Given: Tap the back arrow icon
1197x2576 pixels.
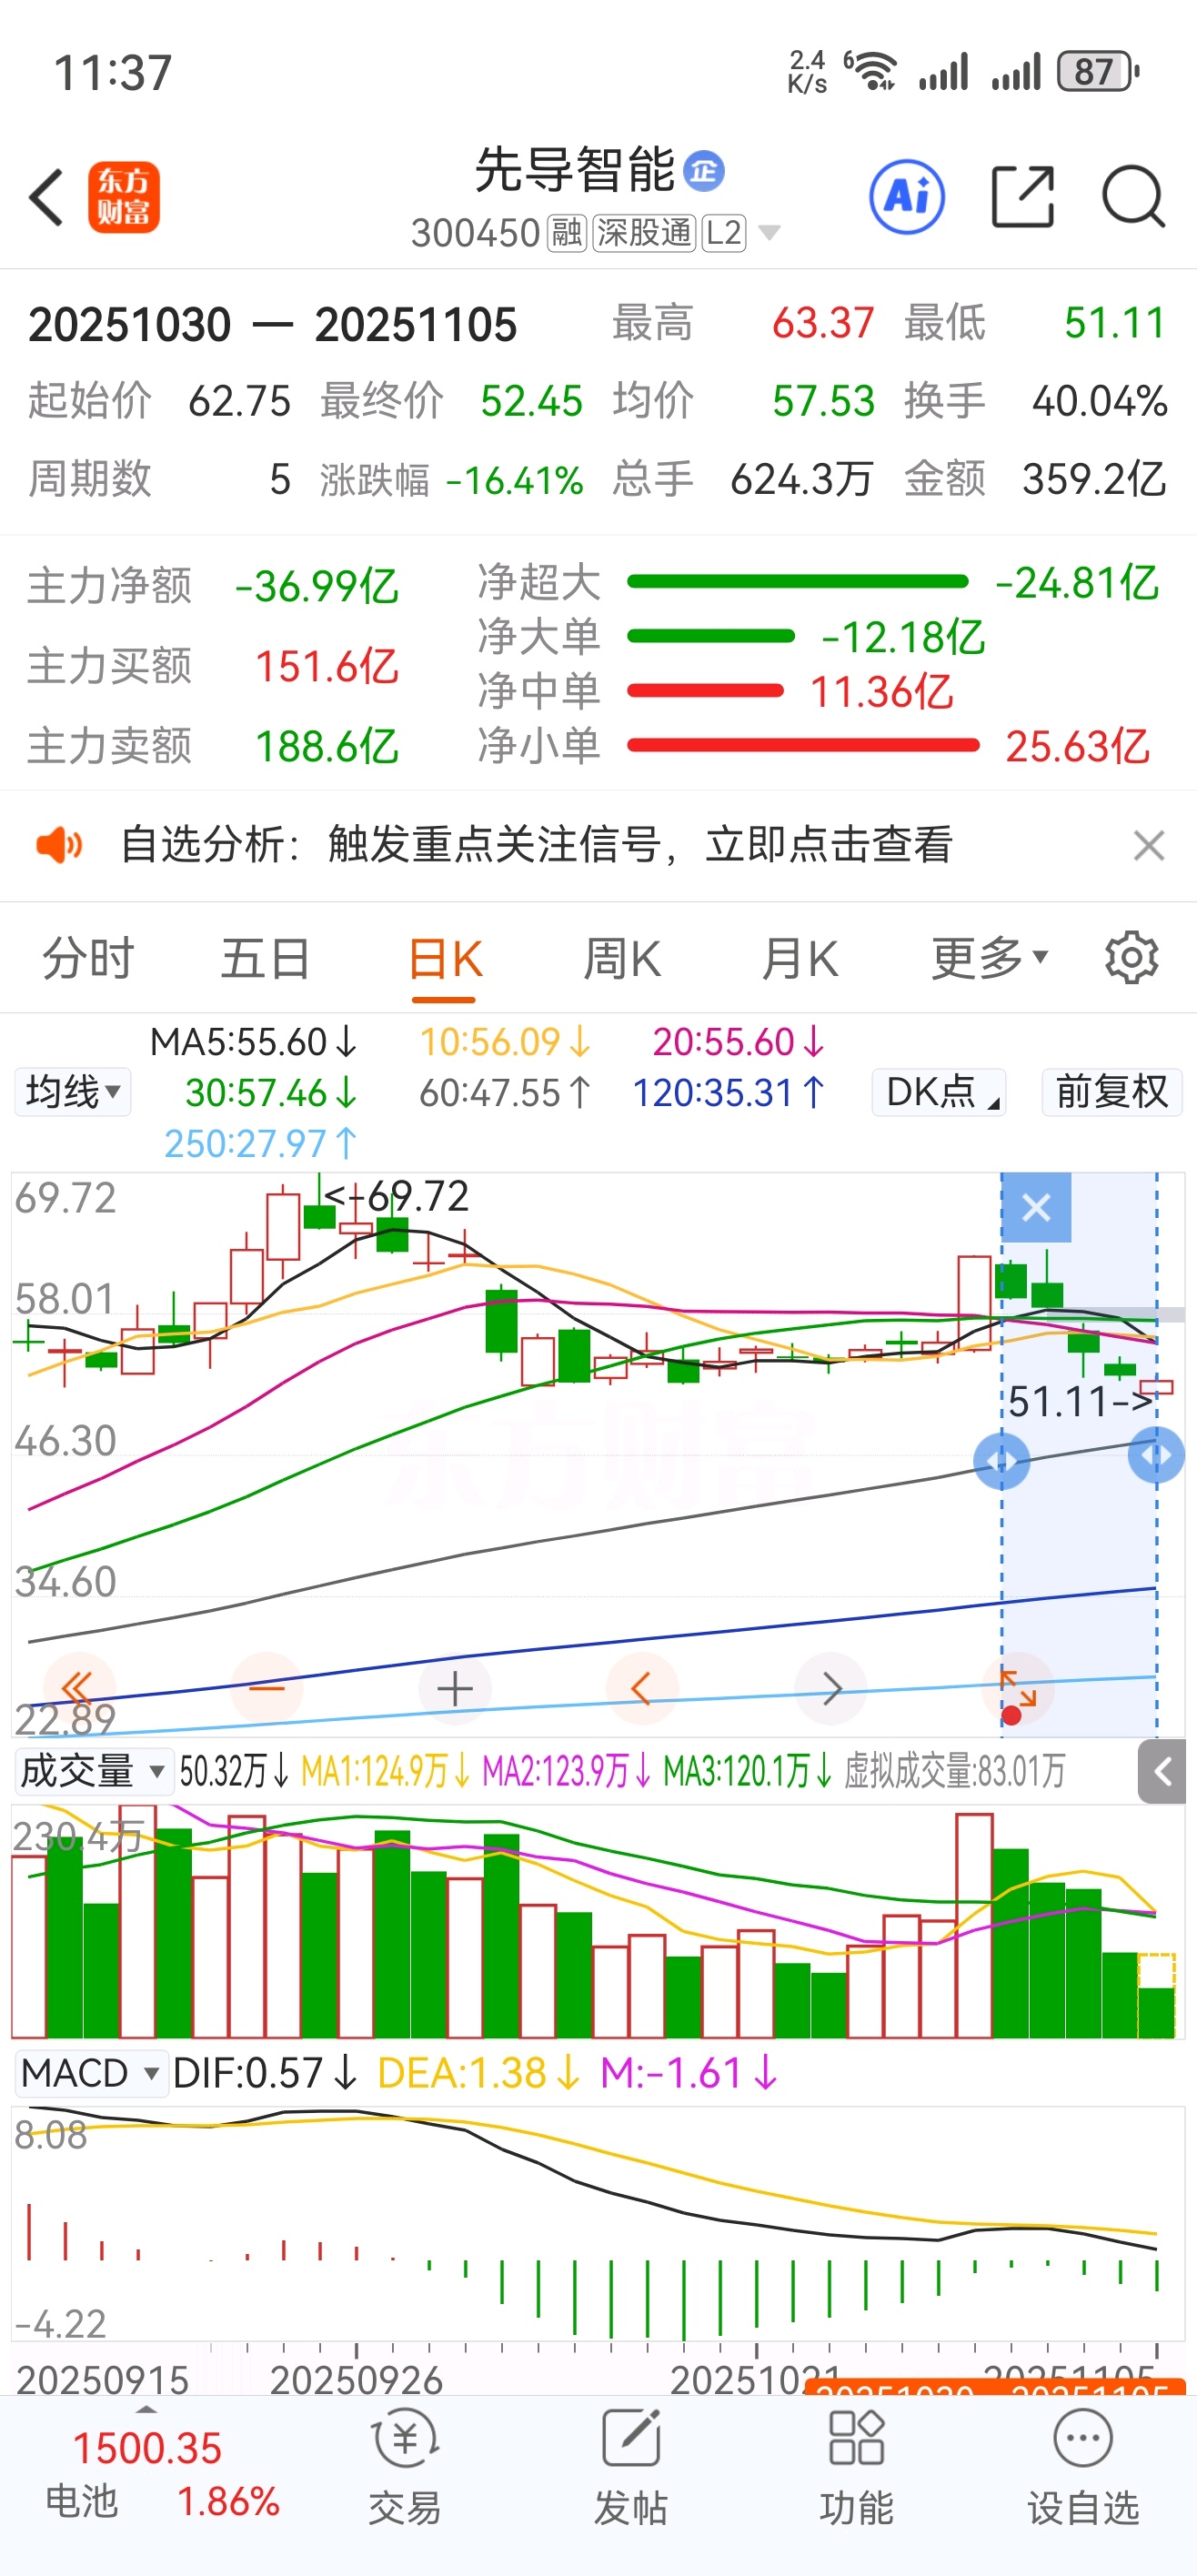Looking at the screenshot, I should (x=47, y=197).
